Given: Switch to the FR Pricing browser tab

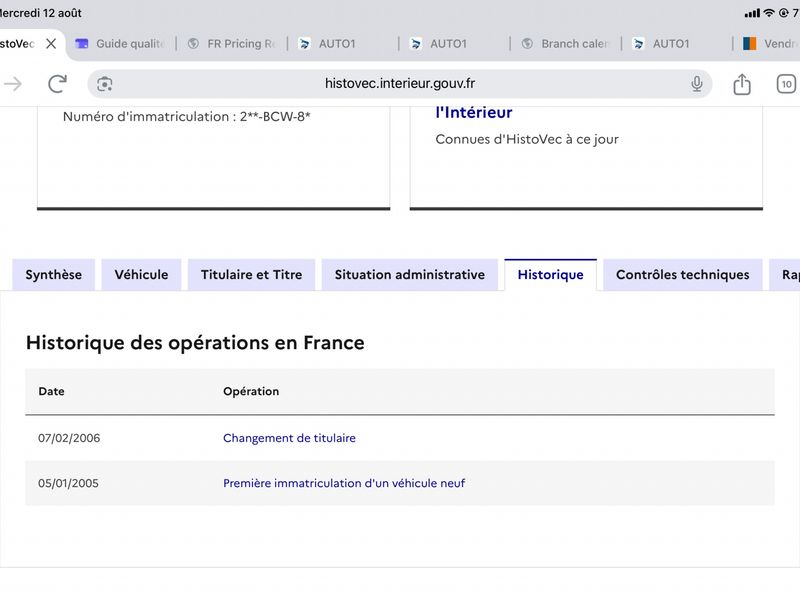Looking at the screenshot, I should (232, 44).
